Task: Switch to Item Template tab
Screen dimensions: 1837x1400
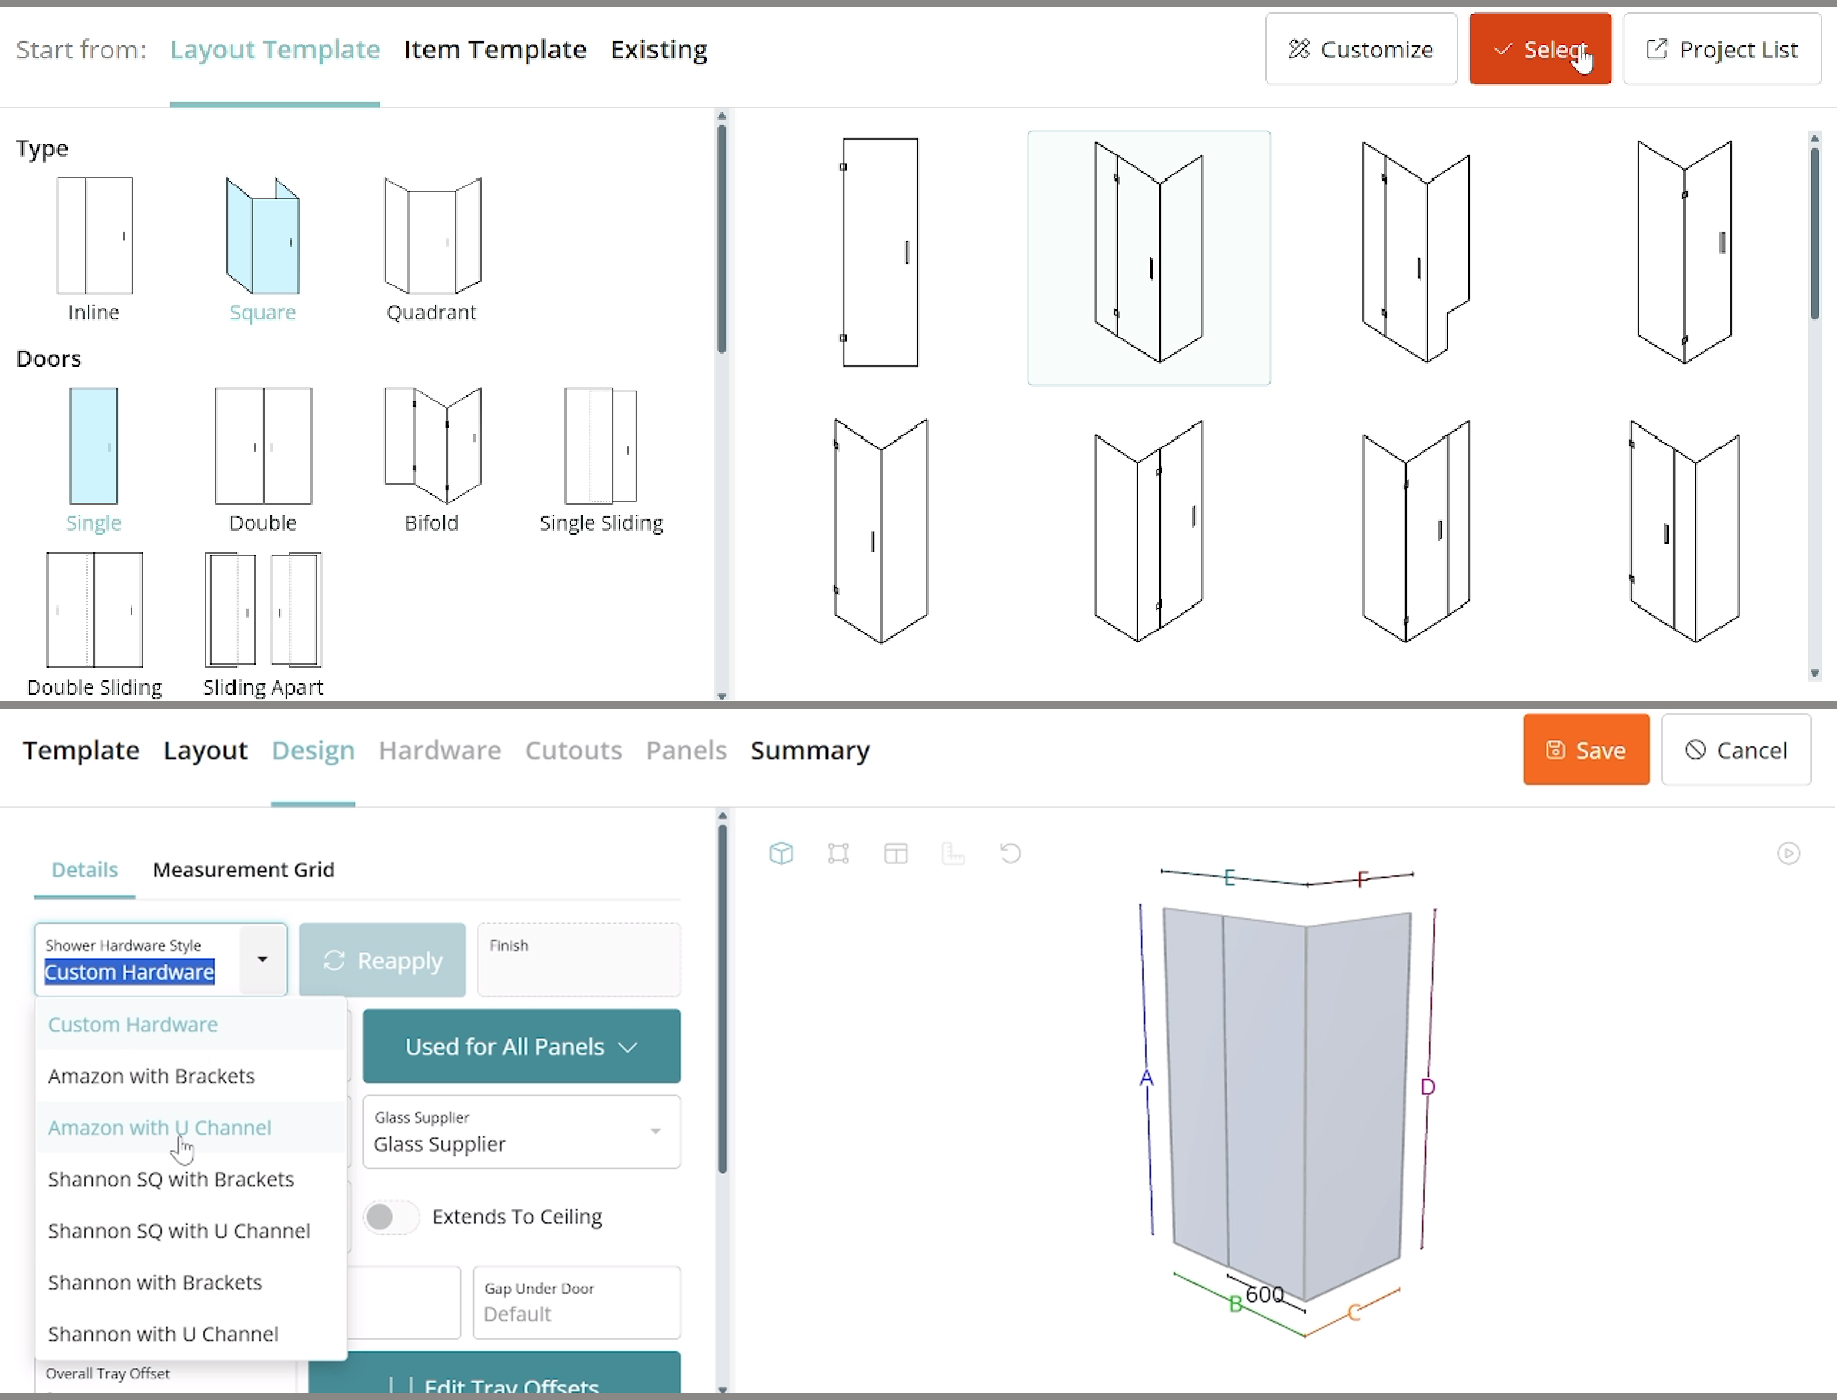Action: [x=495, y=49]
